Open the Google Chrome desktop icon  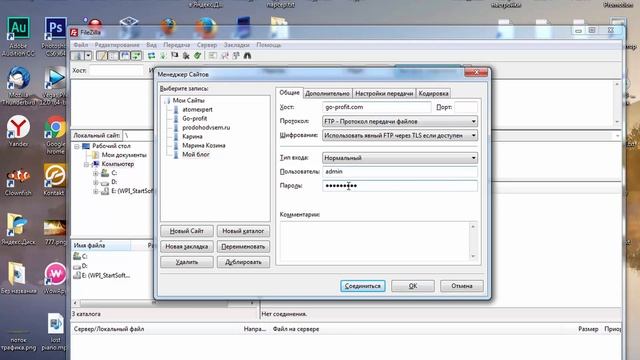[x=55, y=135]
